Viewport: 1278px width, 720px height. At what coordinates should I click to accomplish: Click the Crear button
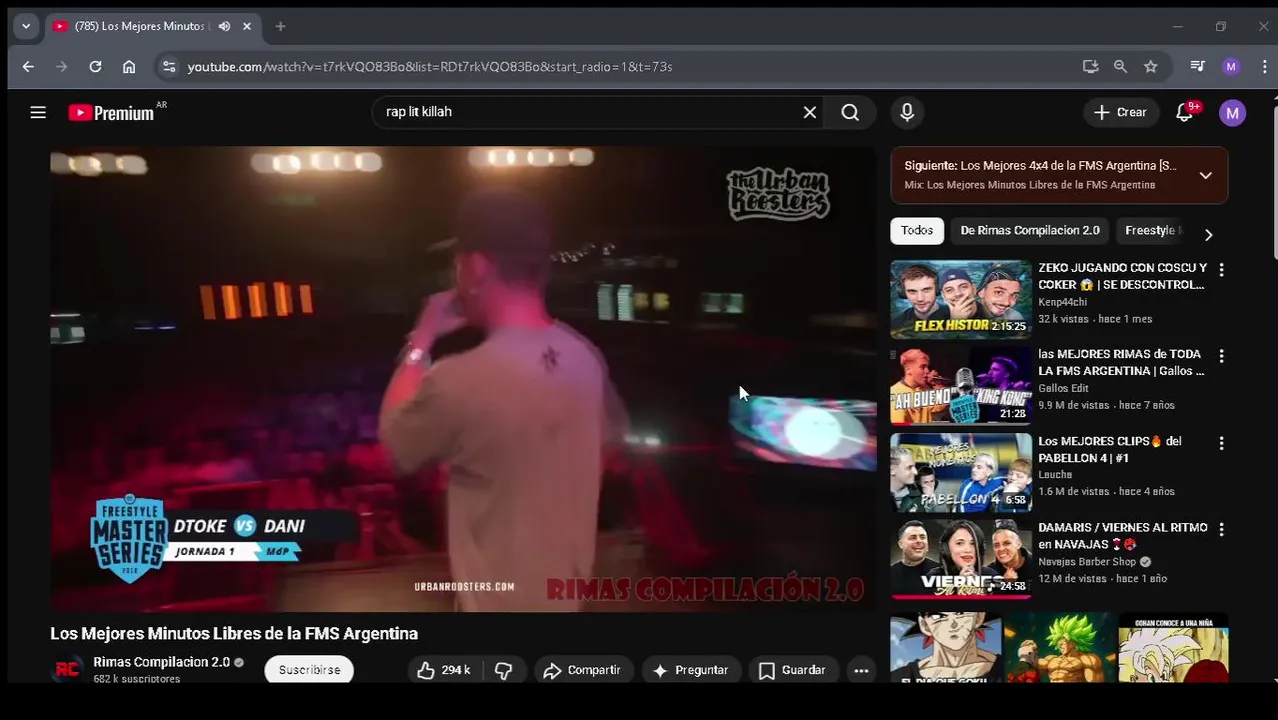[1121, 113]
